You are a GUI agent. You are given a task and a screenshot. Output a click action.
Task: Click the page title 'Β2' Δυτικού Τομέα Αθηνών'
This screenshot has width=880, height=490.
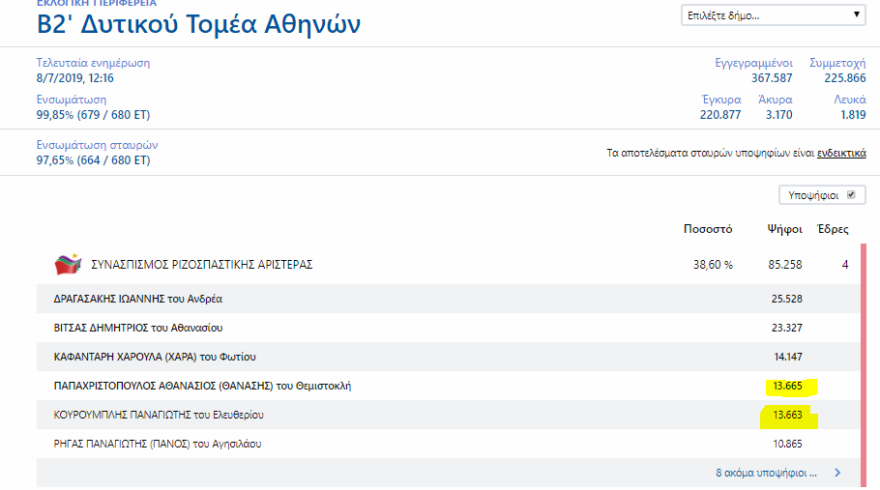199,24
